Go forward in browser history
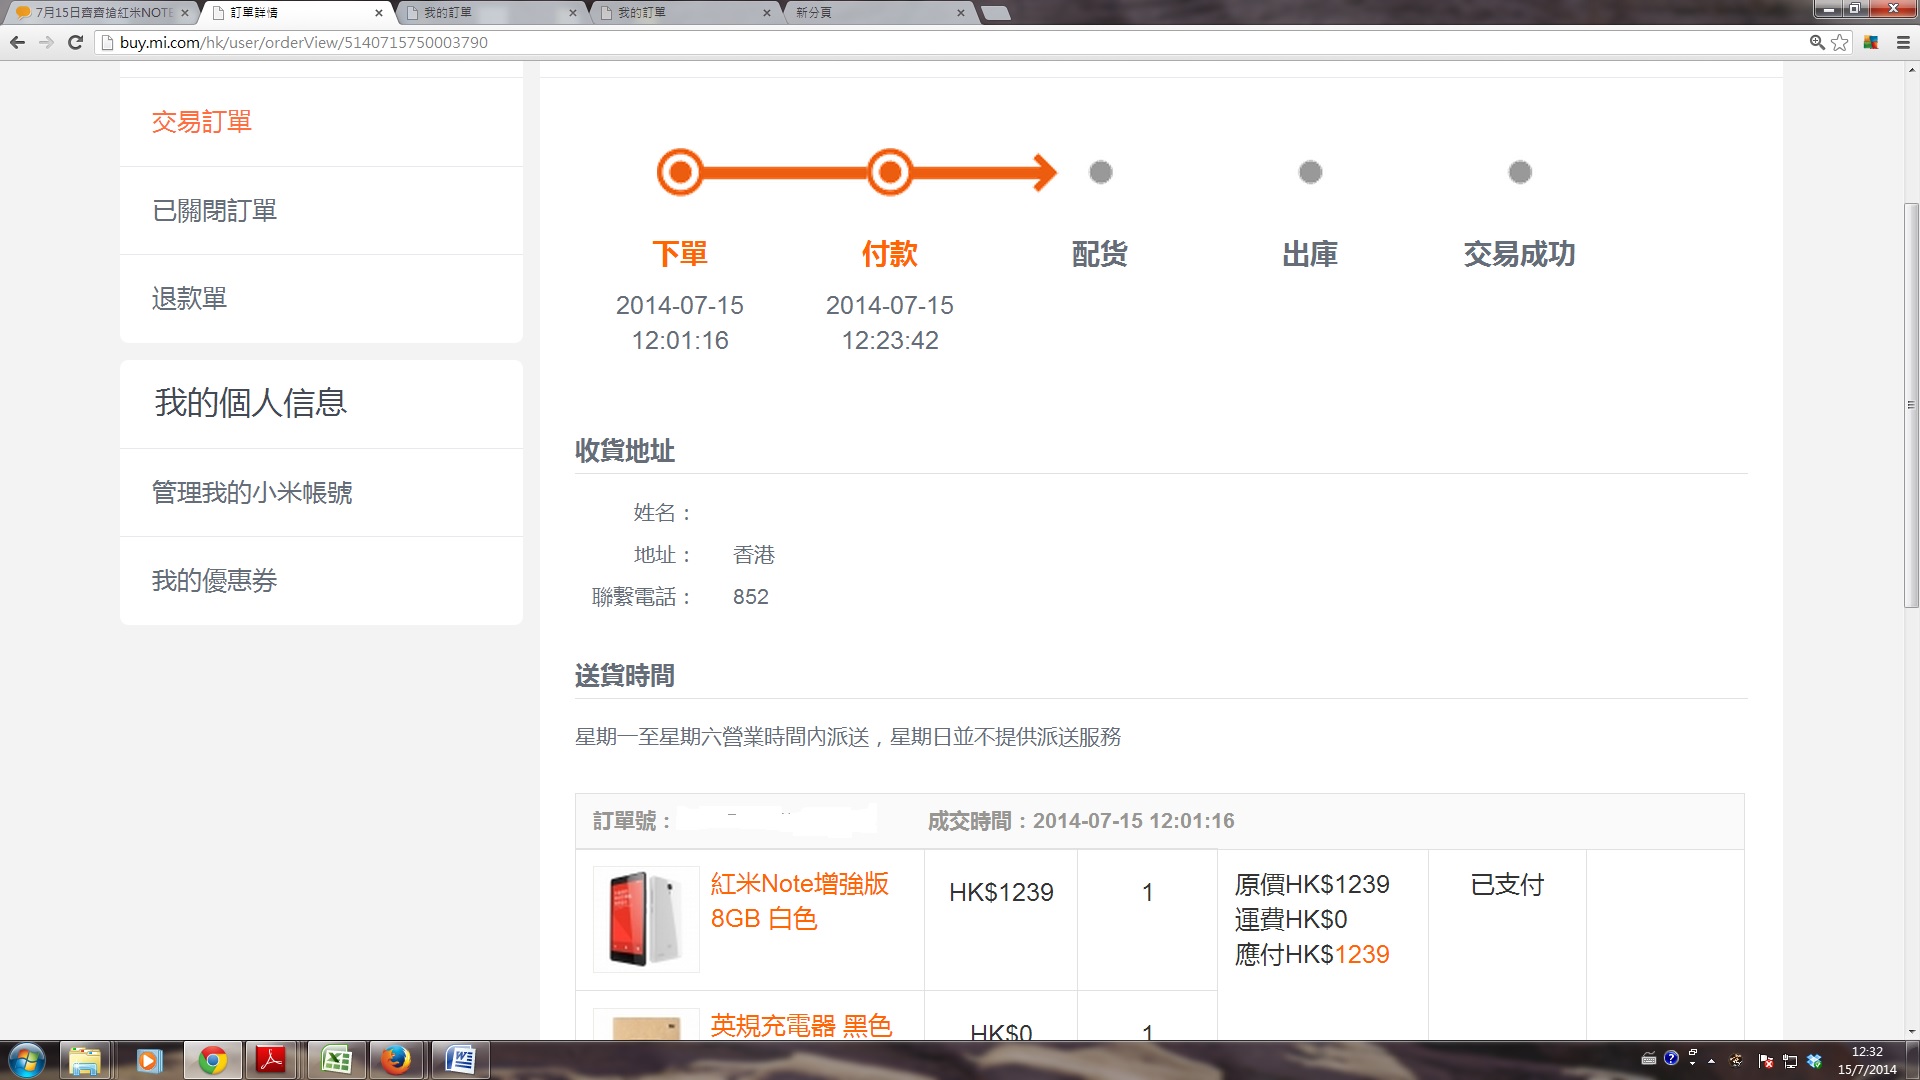 [46, 42]
